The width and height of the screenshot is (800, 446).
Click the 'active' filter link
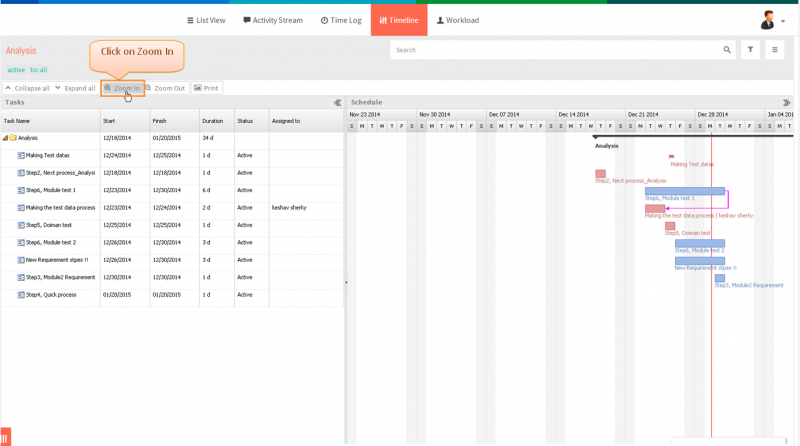point(16,70)
